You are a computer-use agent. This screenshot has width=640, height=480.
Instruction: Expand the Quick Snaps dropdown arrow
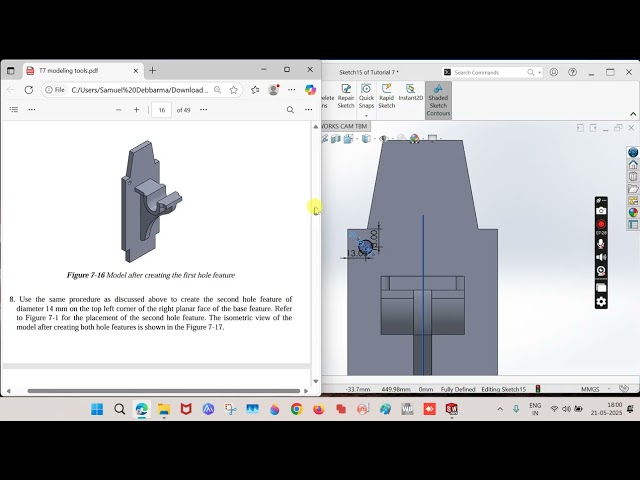pyautogui.click(x=366, y=116)
